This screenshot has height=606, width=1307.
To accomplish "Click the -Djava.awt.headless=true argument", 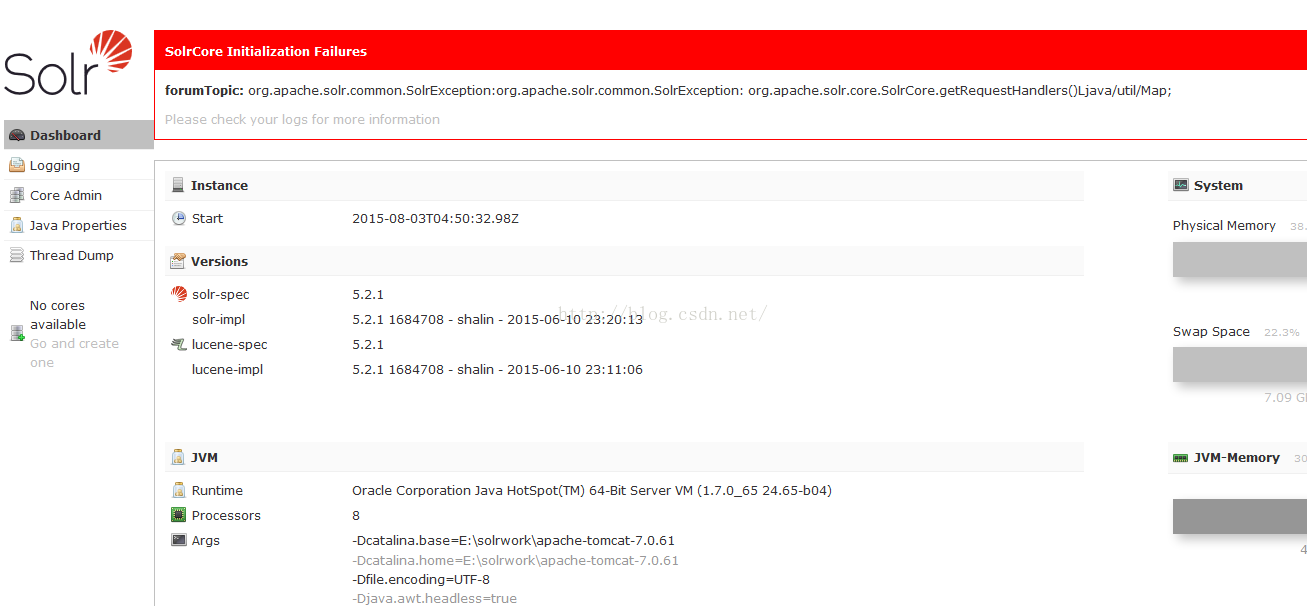I will [x=434, y=598].
